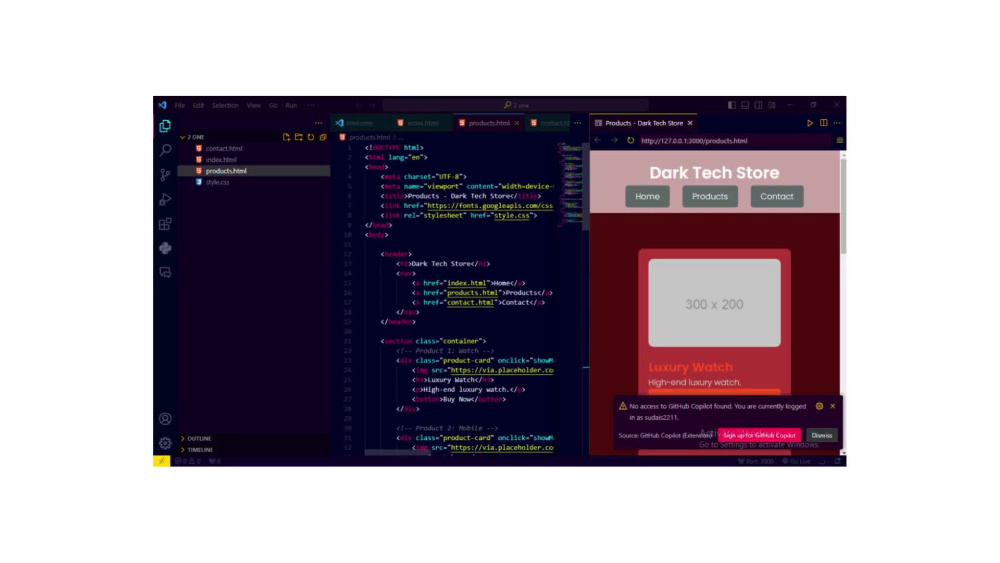Viewport: 1000px width, 563px height.
Task: Open the View menu
Action: [x=254, y=105]
